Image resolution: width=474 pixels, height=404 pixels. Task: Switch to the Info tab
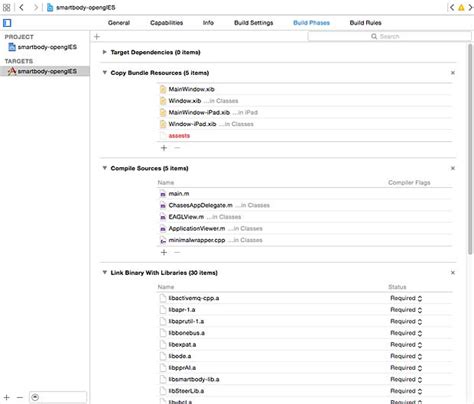(208, 23)
